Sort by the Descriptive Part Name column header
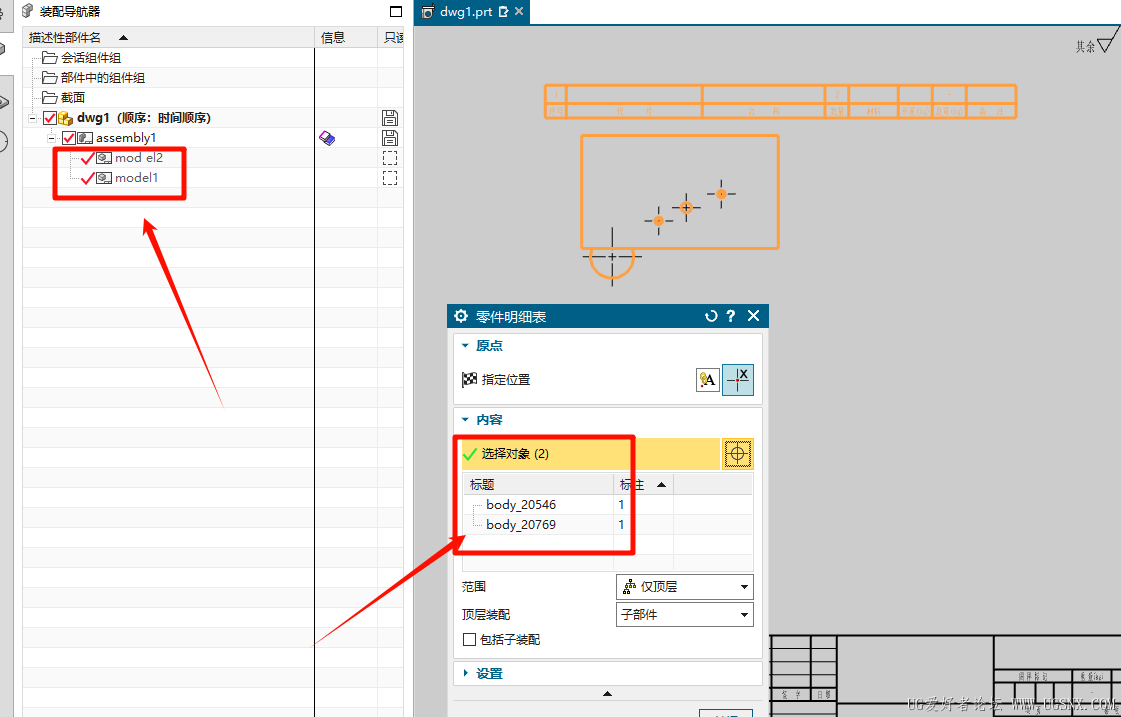The height and width of the screenshot is (717, 1121). (169, 37)
